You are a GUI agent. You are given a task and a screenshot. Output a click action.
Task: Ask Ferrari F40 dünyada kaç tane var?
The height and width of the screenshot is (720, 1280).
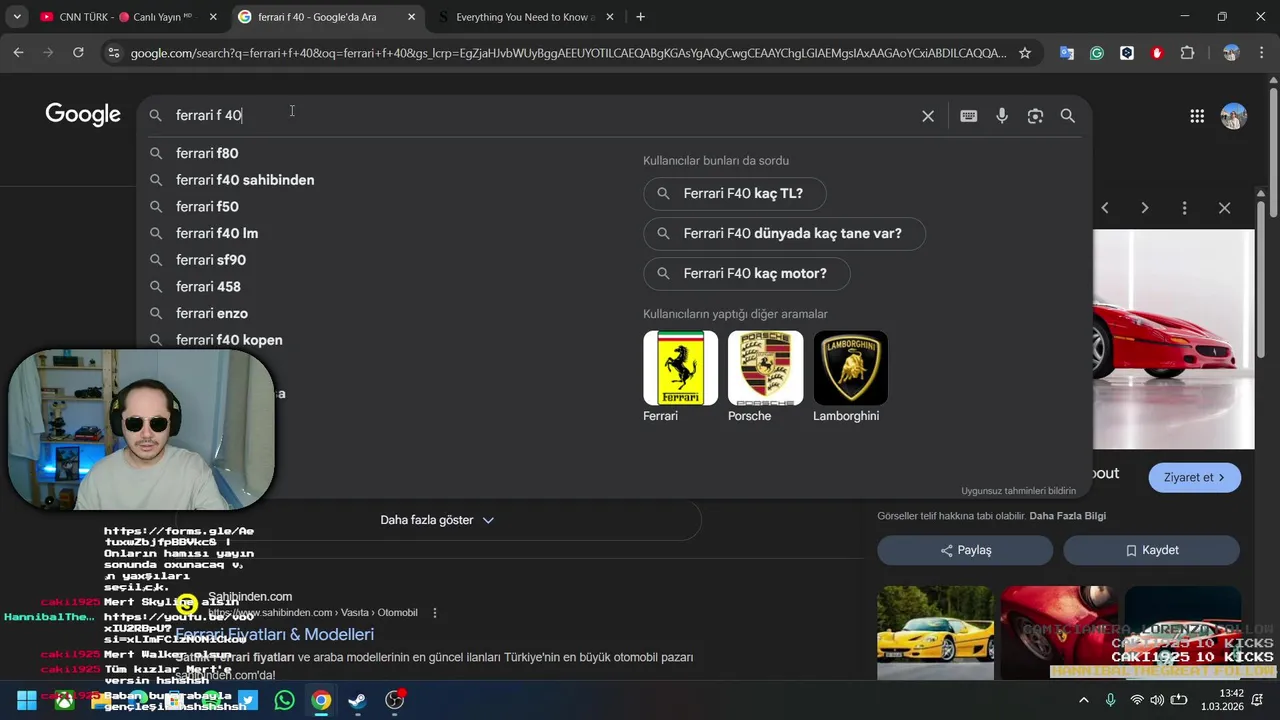(x=784, y=233)
